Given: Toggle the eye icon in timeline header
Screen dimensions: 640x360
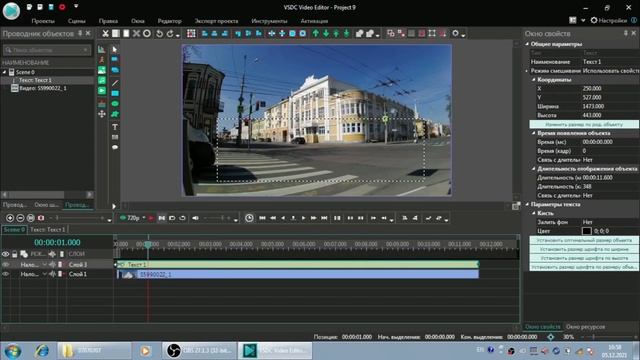Looking at the screenshot, I should (x=5, y=254).
